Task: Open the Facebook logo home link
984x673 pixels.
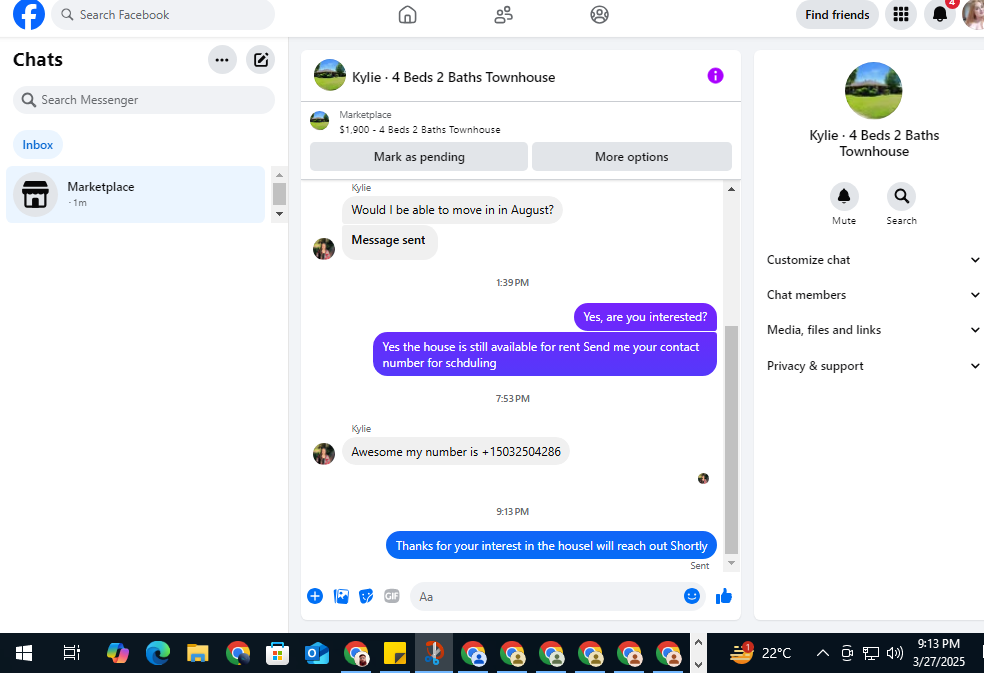Action: [29, 14]
